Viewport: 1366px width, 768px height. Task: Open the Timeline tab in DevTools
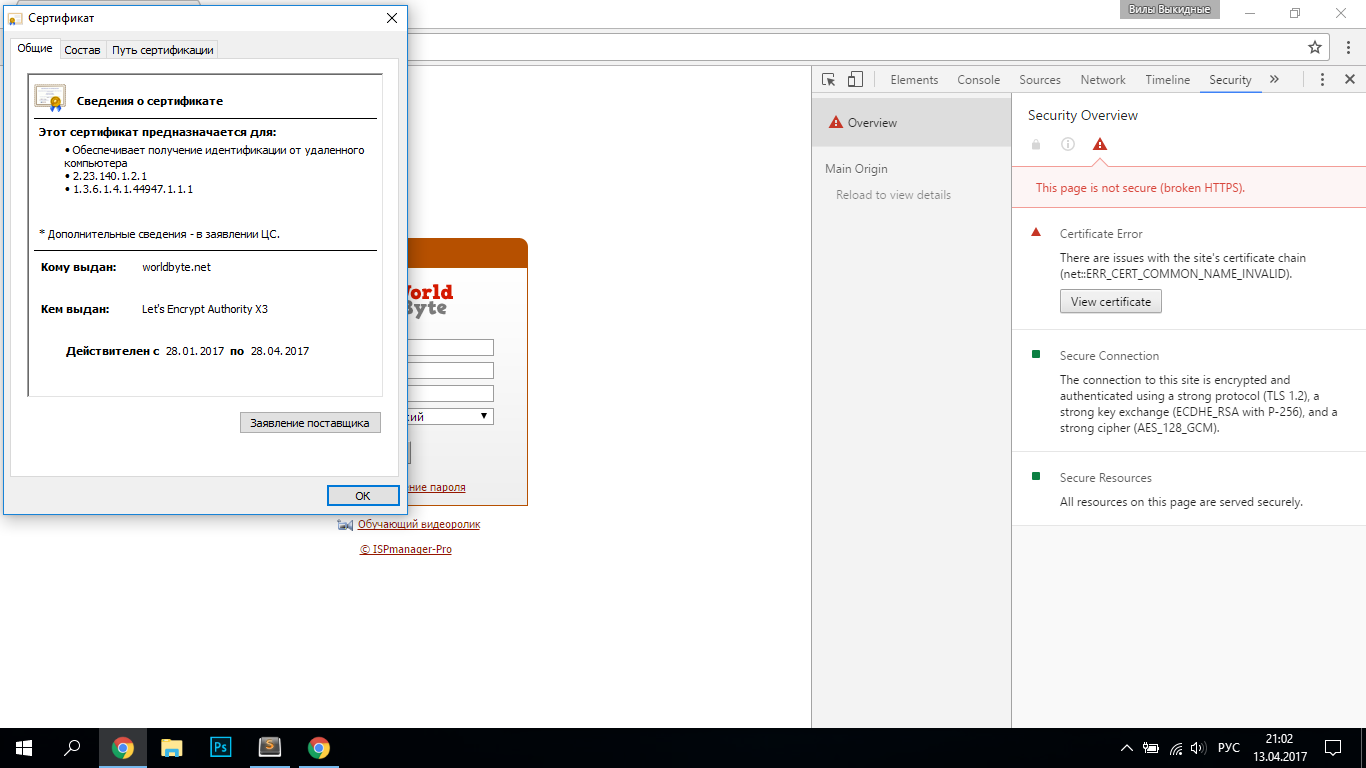coord(1168,80)
